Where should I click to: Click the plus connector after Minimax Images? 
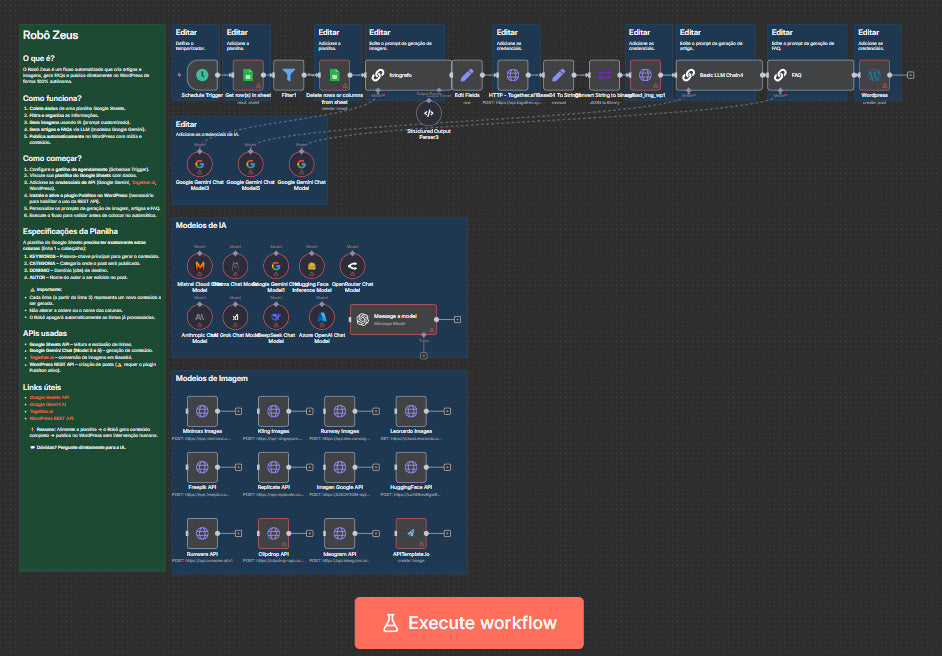[x=238, y=411]
